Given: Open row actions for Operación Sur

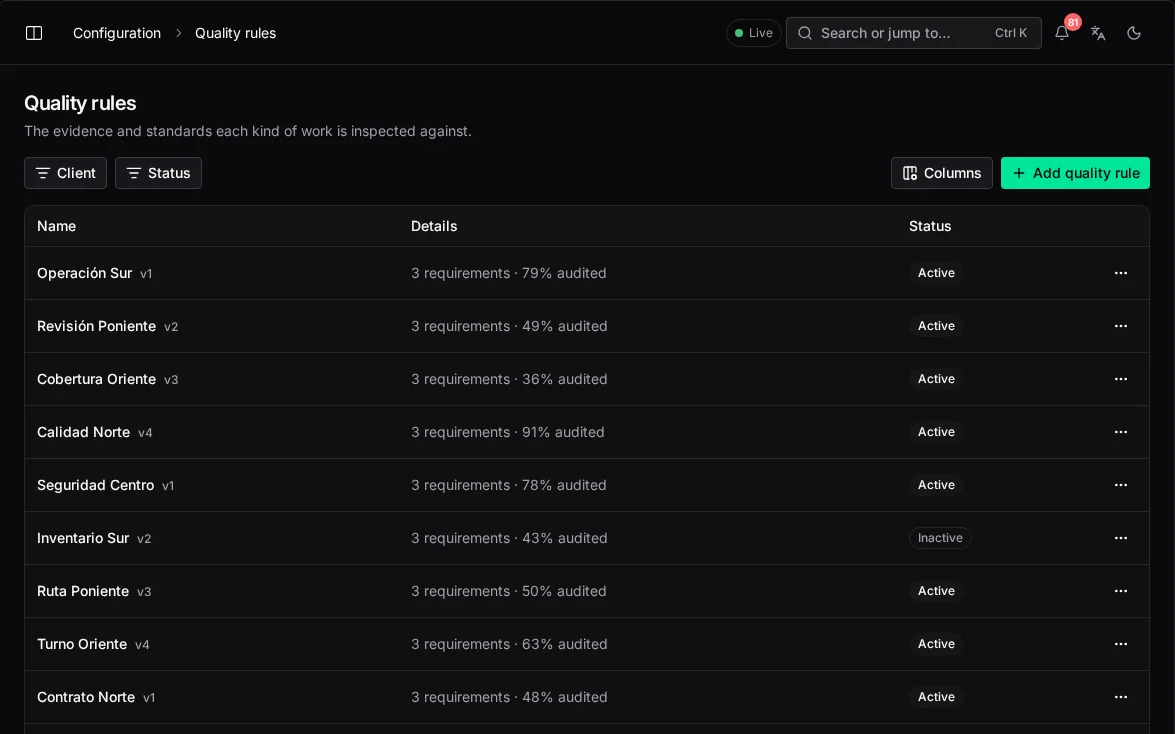Looking at the screenshot, I should 1120,273.
